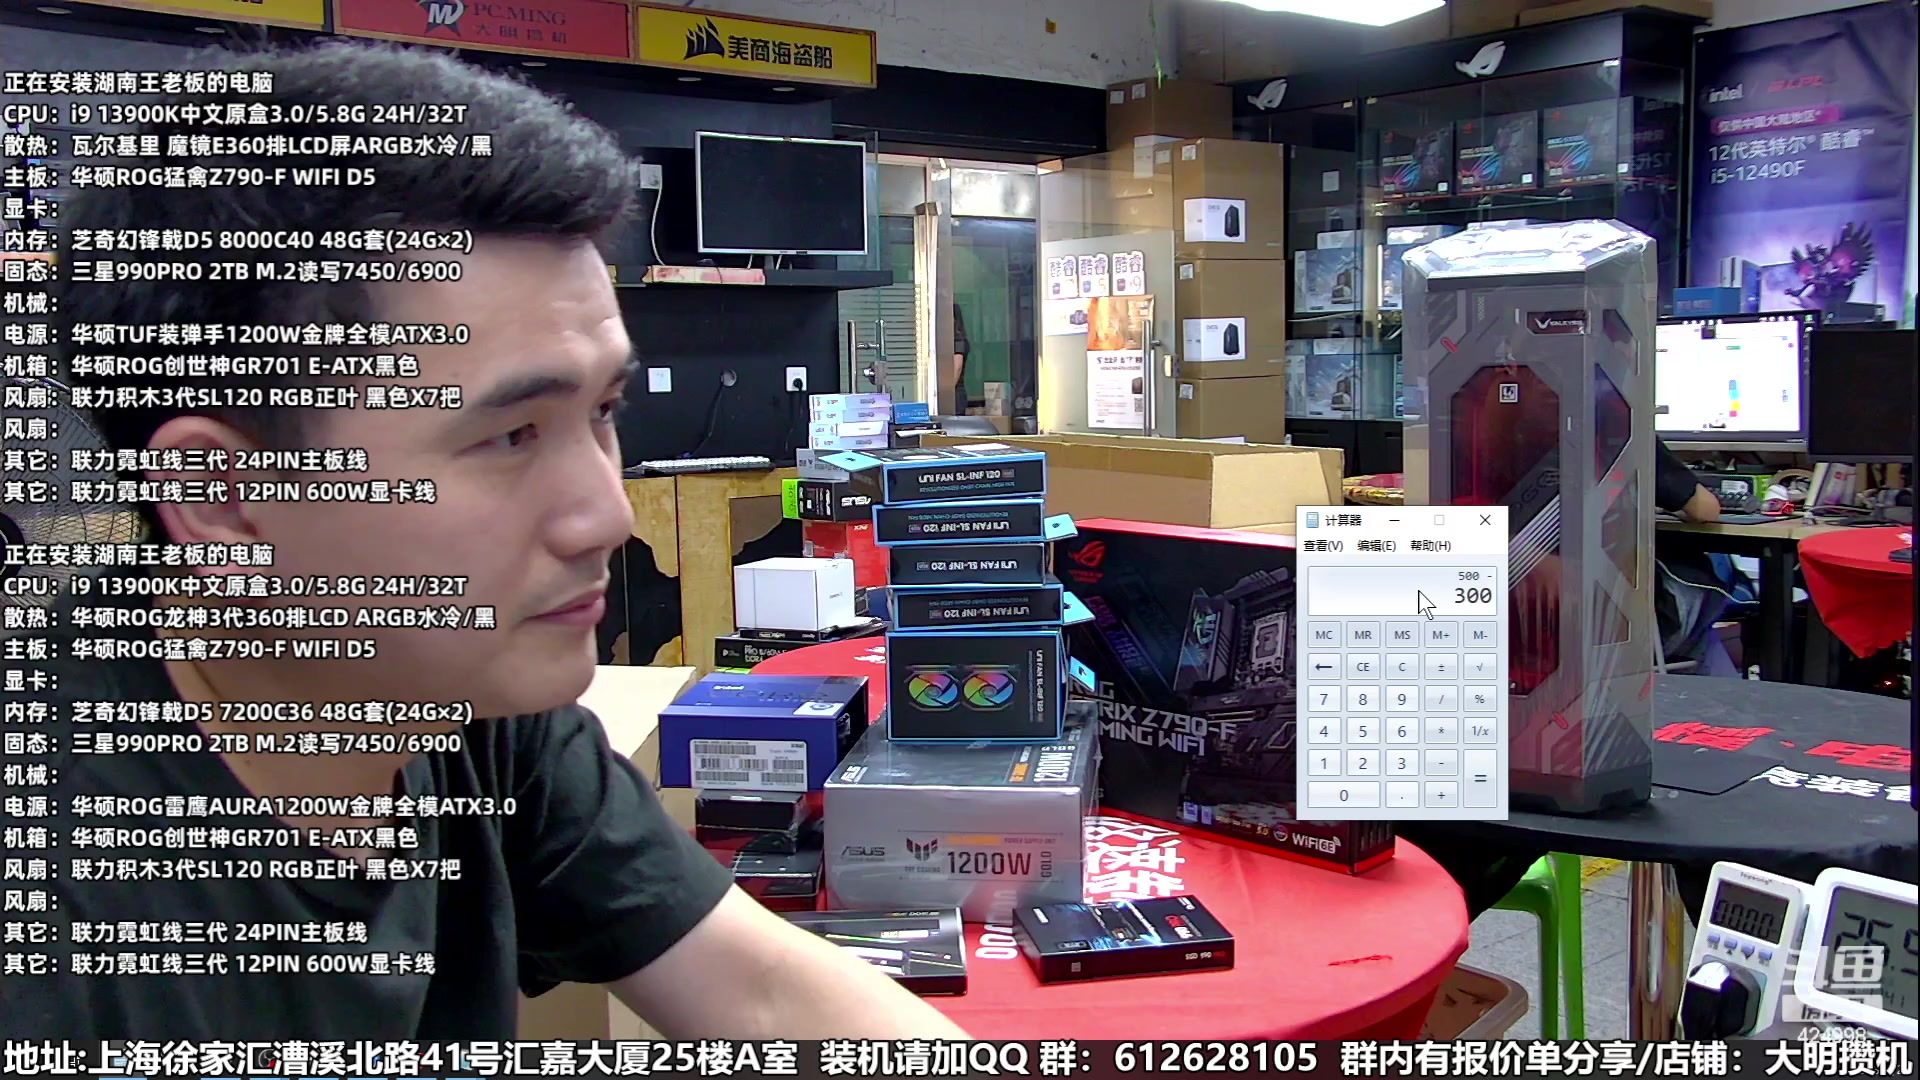Click the wide 0 key

click(x=1343, y=795)
